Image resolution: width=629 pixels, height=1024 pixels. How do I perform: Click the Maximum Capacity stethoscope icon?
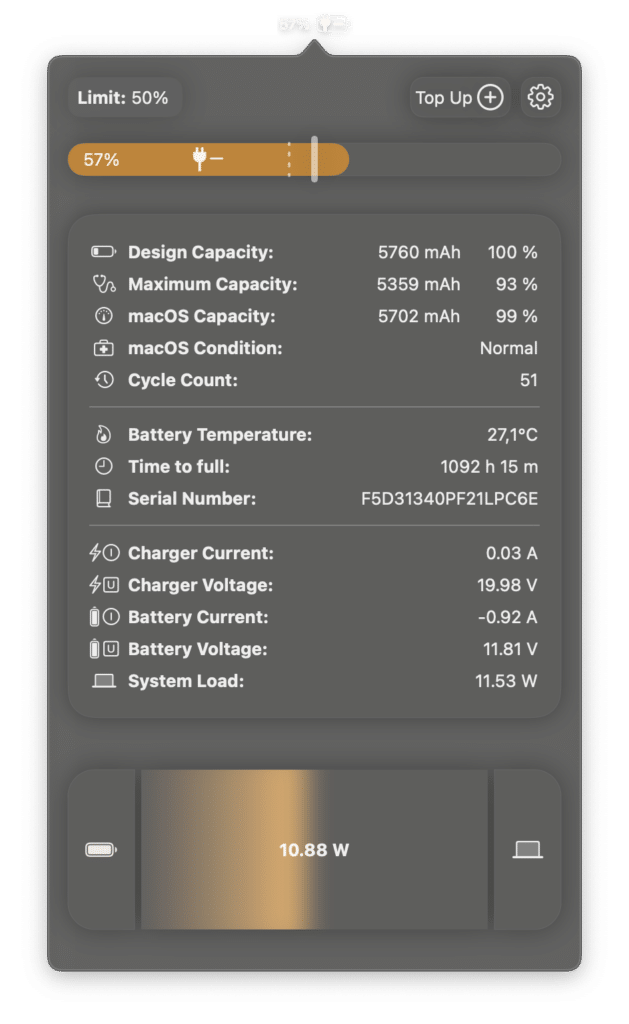pyautogui.click(x=103, y=285)
